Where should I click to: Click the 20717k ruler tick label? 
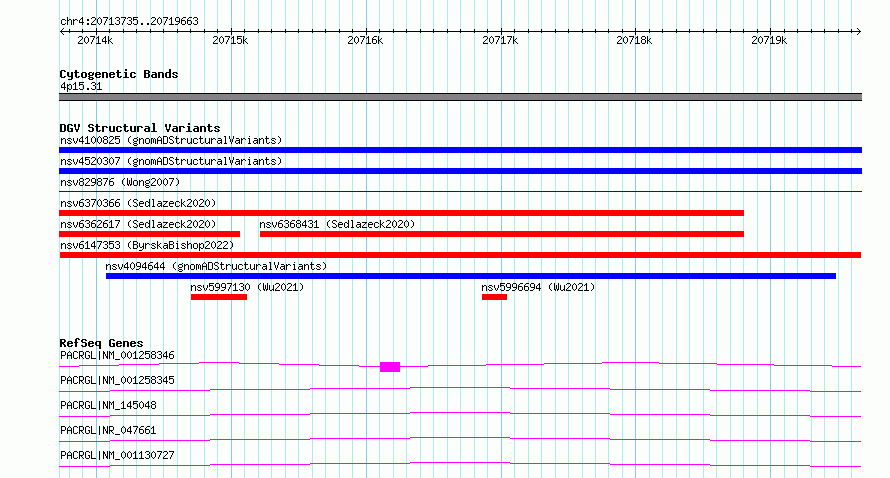pos(500,40)
